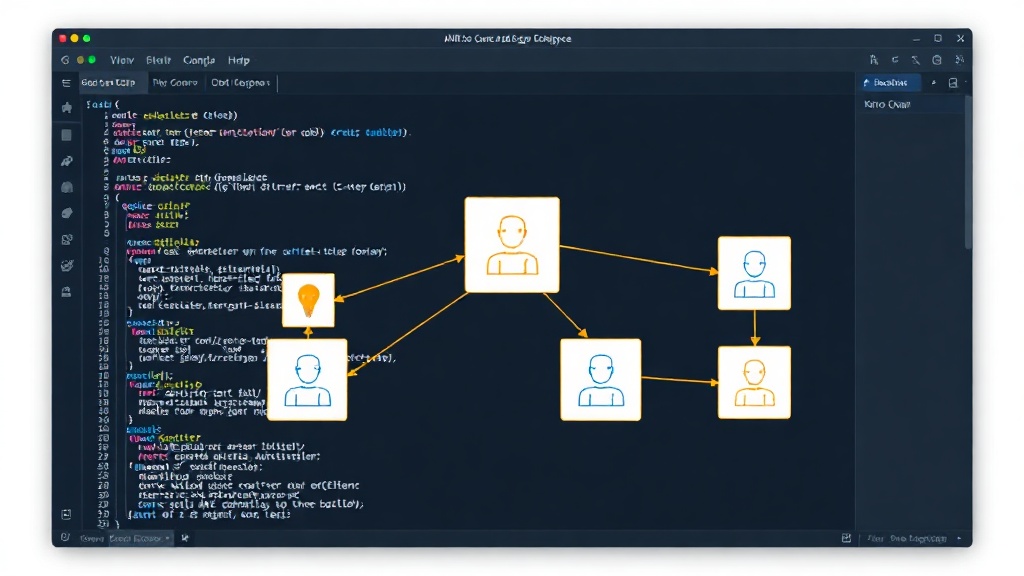The image size is (1024, 576).
Task: Open the language selector caret at the status bar's end
Action: point(959,538)
